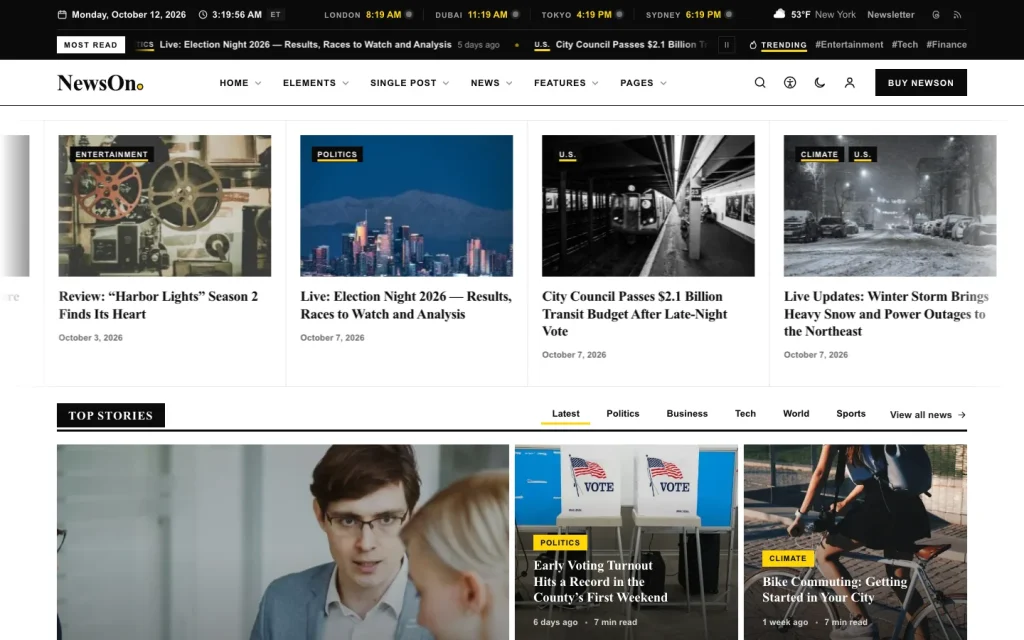Open the #Tech trending tag

[x=904, y=44]
